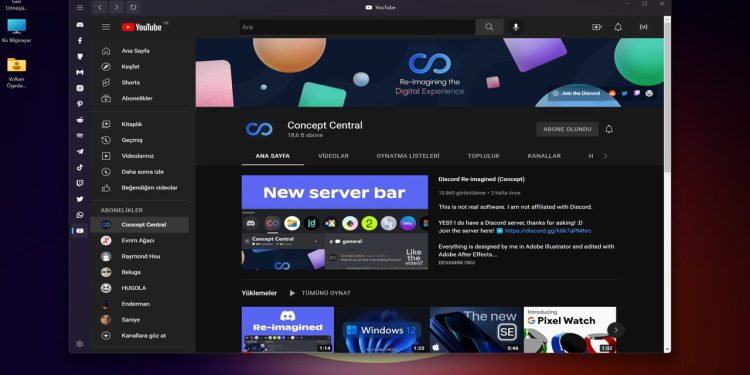Open the Discord Re-imagined (Concept) video title

coord(481,179)
